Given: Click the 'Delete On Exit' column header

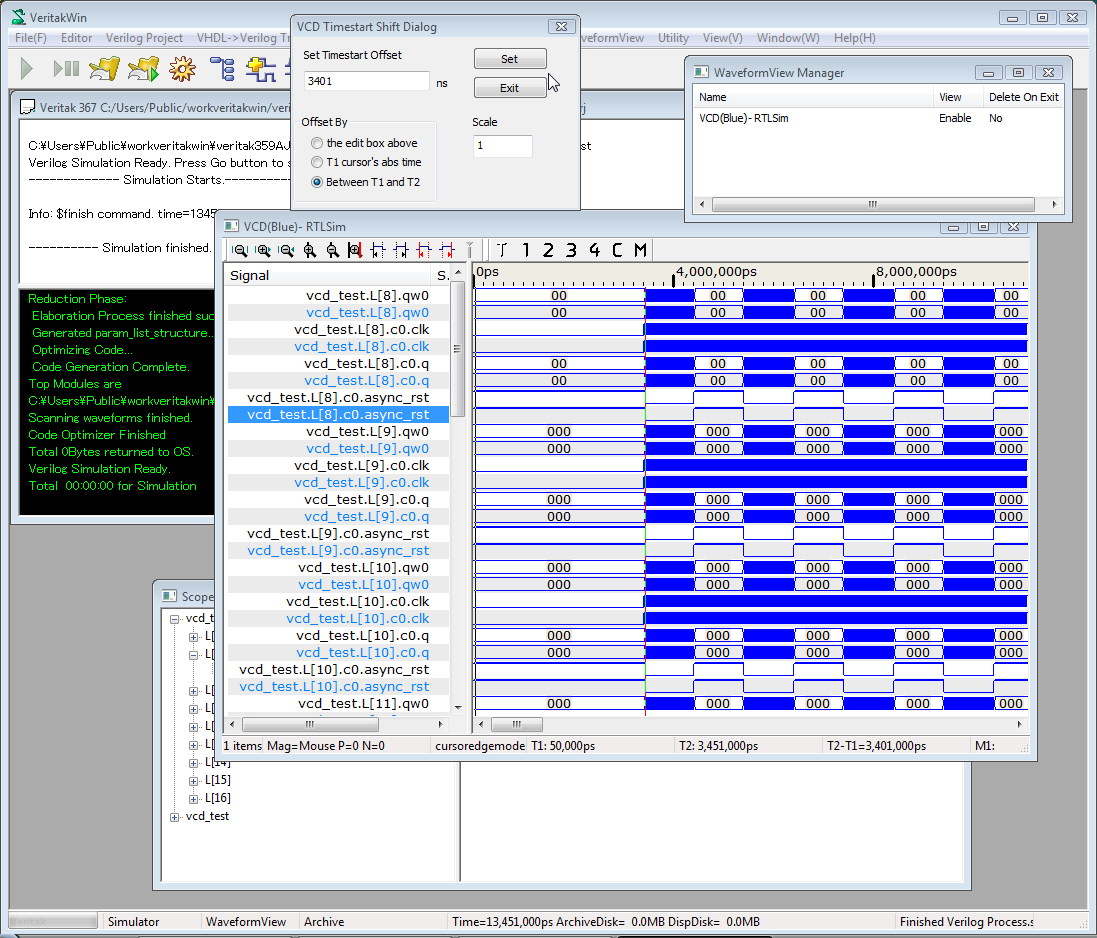Looking at the screenshot, I should 1023,97.
